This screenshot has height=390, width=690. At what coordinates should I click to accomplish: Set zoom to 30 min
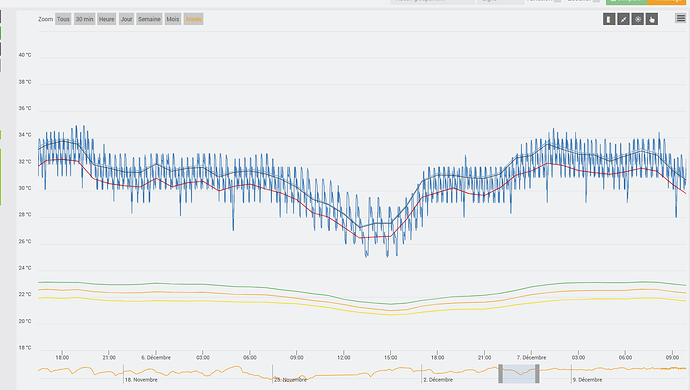[x=84, y=19]
